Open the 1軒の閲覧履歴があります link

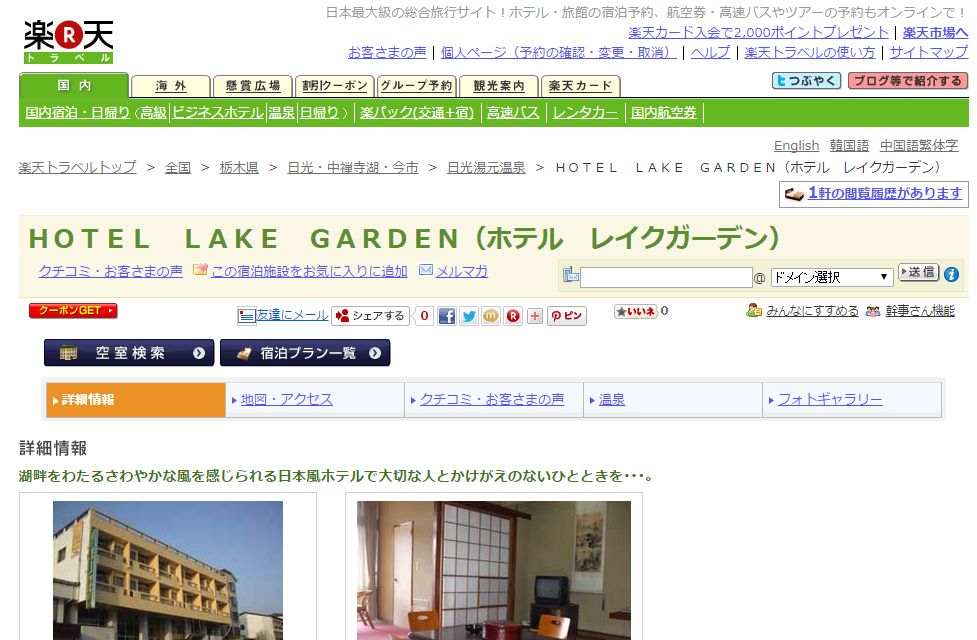click(885, 193)
